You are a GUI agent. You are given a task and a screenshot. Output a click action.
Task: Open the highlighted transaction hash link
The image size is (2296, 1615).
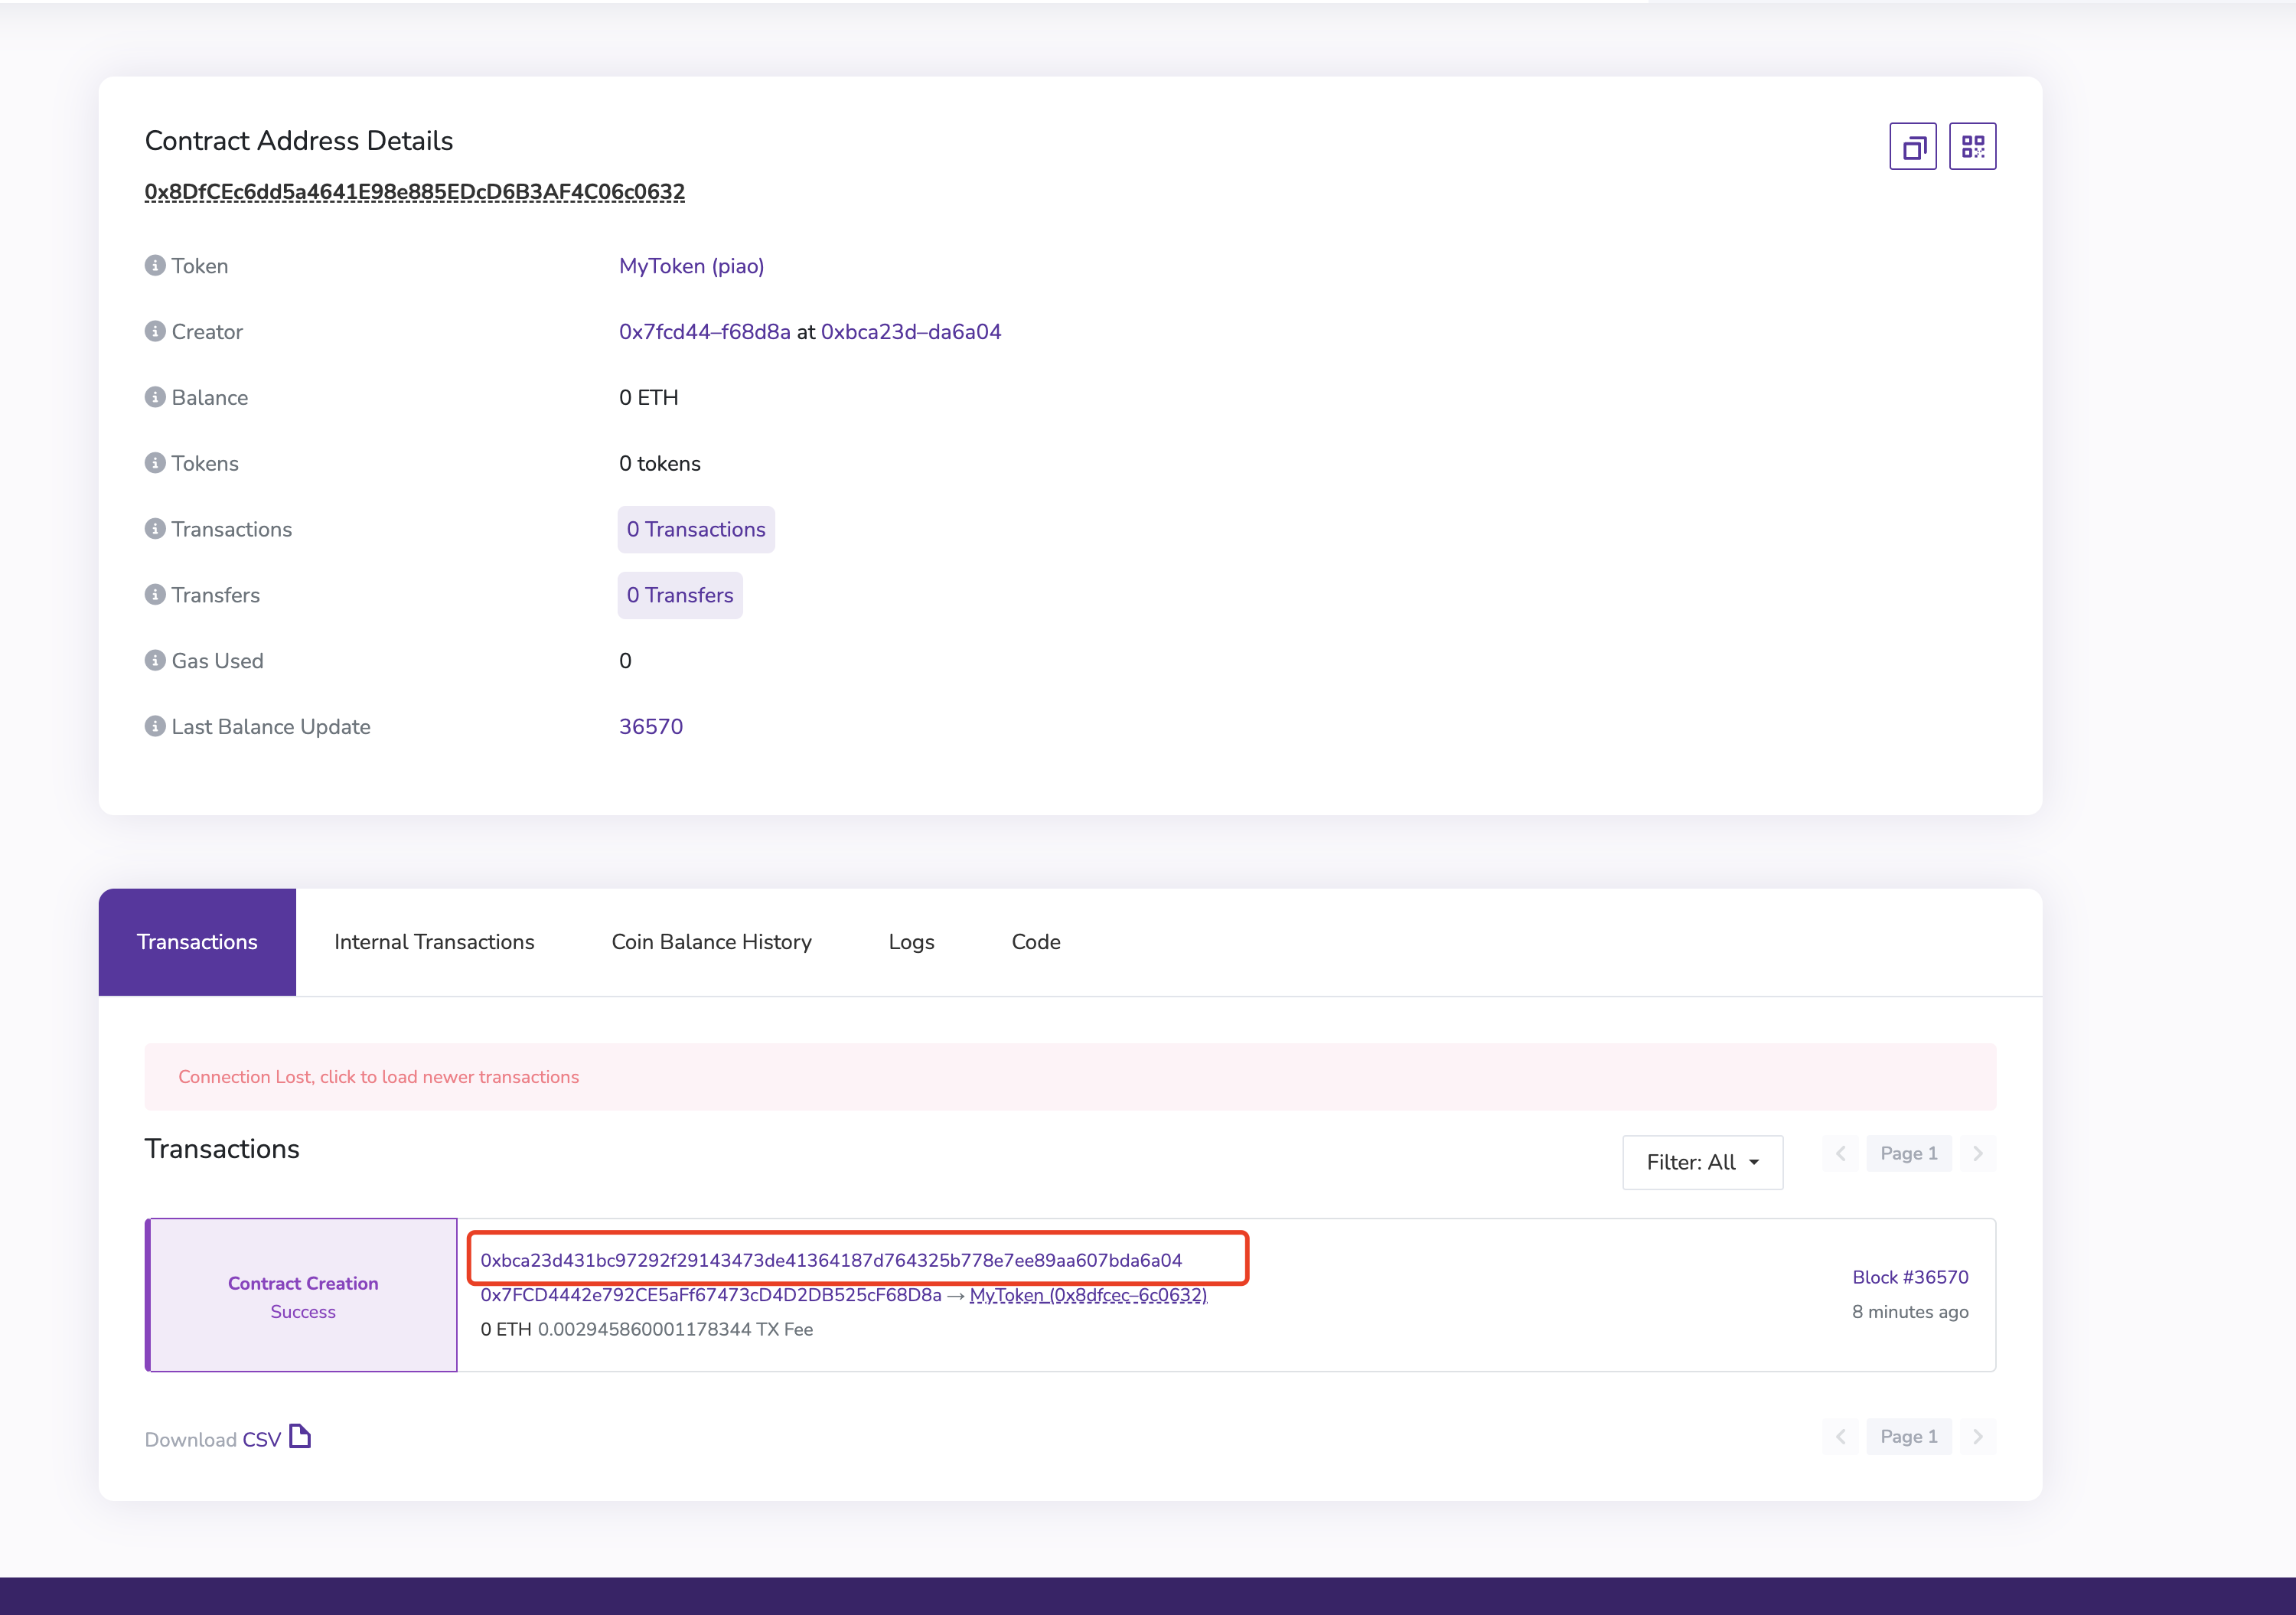tap(831, 1260)
